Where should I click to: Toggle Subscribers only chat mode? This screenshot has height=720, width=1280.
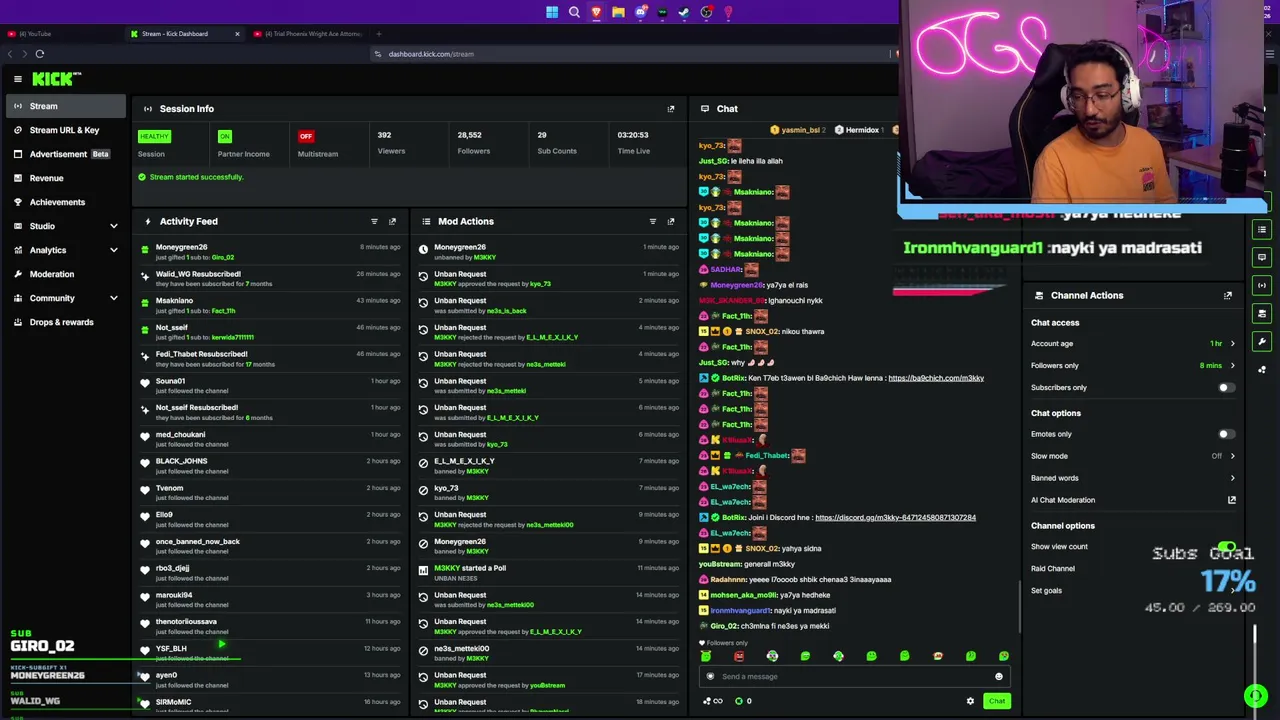pyautogui.click(x=1225, y=388)
